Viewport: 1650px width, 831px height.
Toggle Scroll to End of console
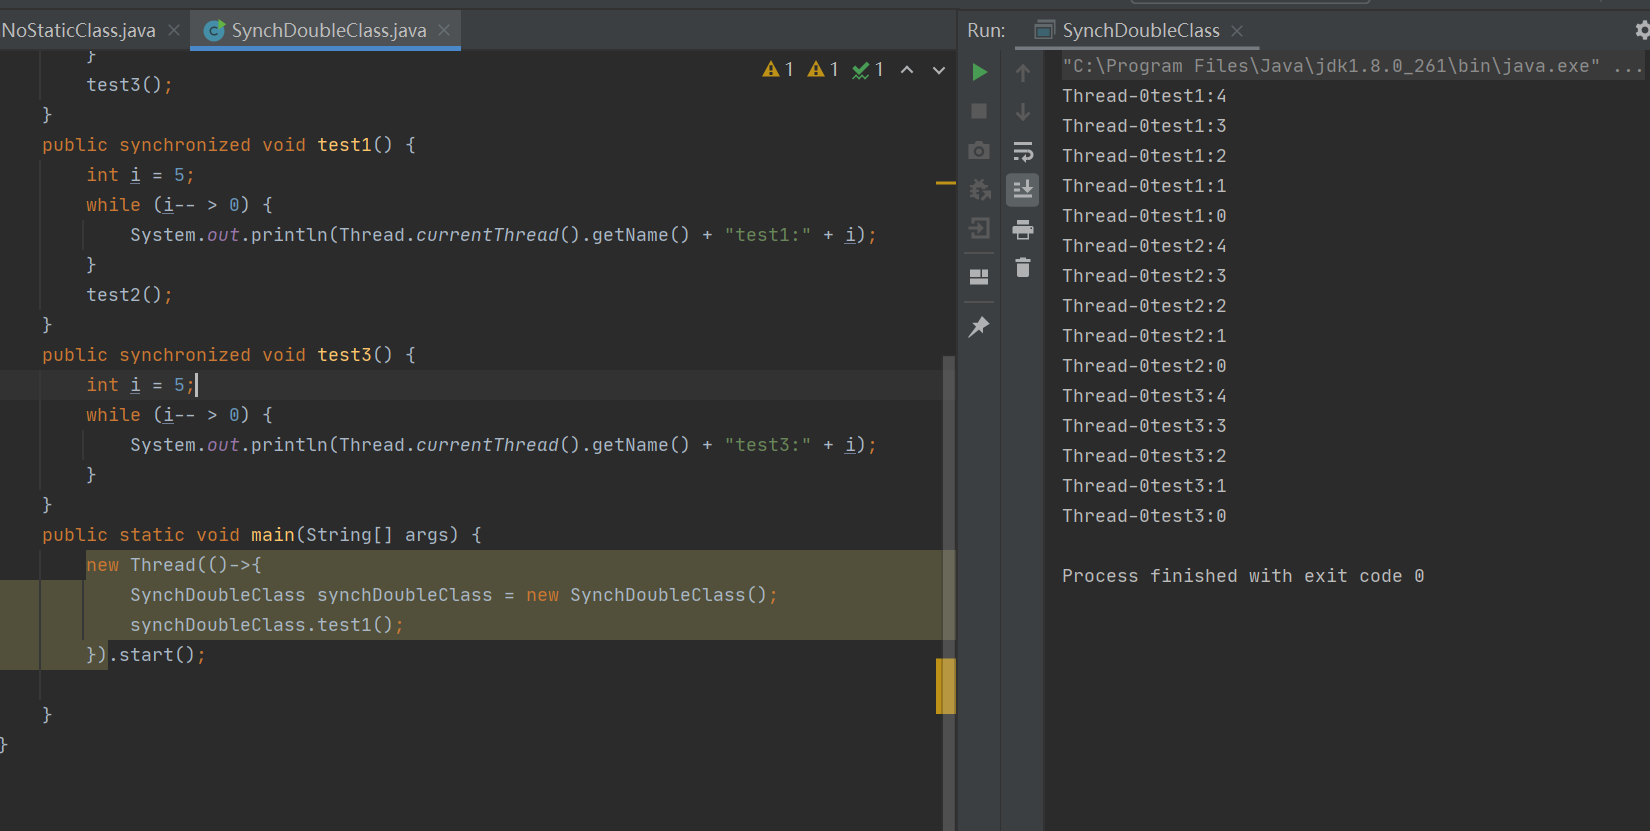pos(1023,189)
